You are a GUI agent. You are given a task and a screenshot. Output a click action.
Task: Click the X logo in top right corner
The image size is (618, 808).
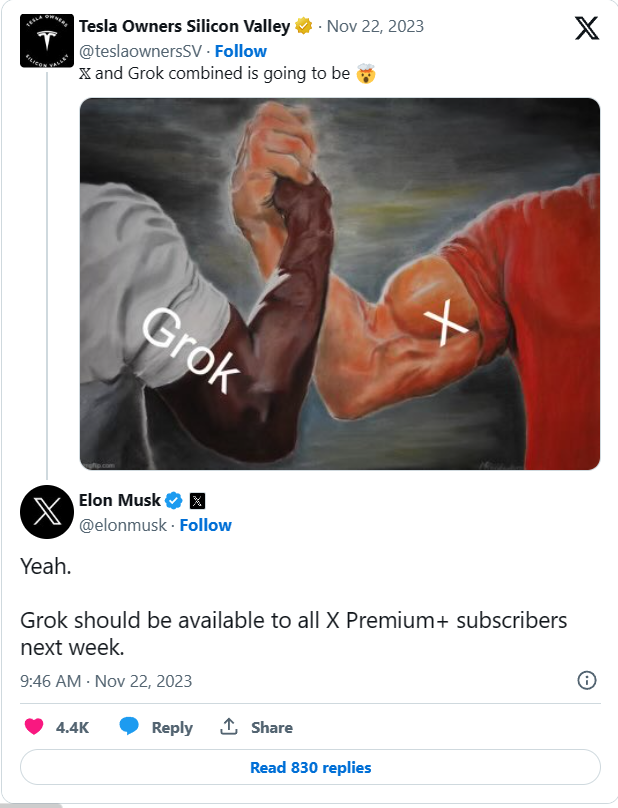point(587,28)
